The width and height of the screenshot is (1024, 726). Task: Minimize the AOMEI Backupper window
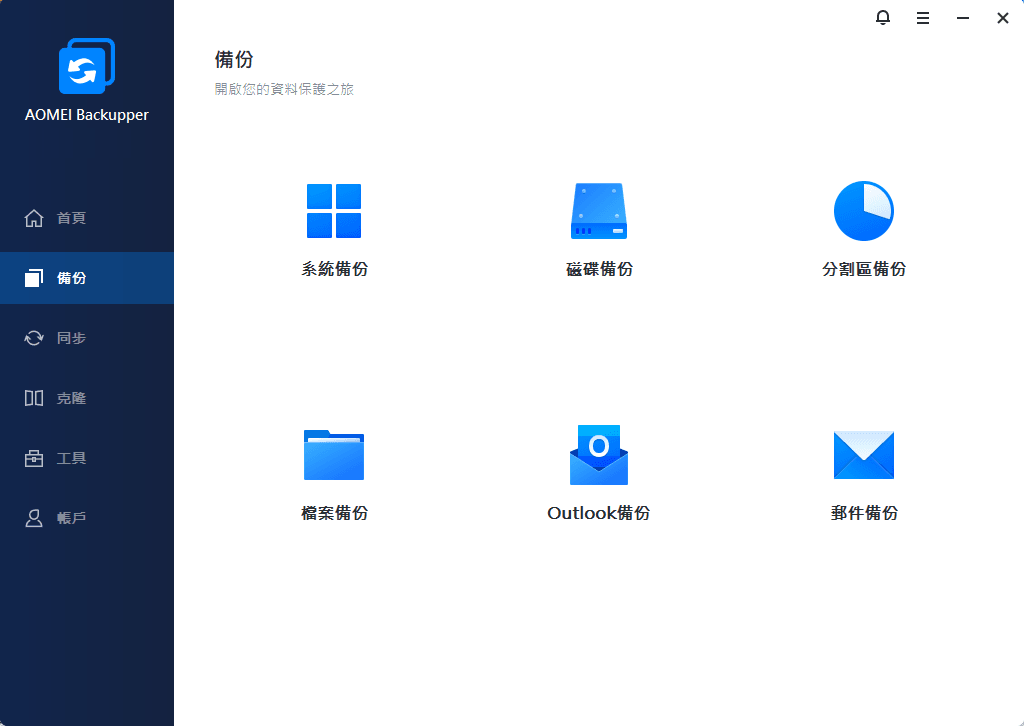pos(963,18)
